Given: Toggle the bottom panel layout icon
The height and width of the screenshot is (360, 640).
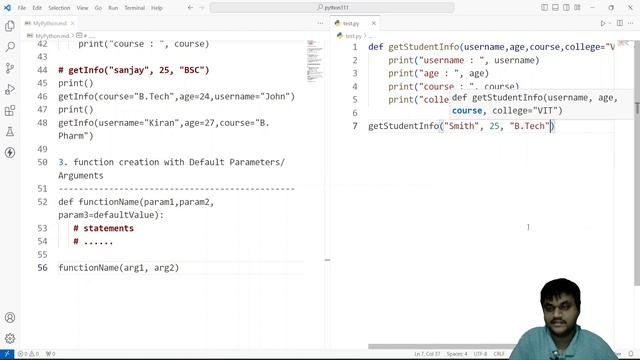Looking at the screenshot, I should pos(555,7).
